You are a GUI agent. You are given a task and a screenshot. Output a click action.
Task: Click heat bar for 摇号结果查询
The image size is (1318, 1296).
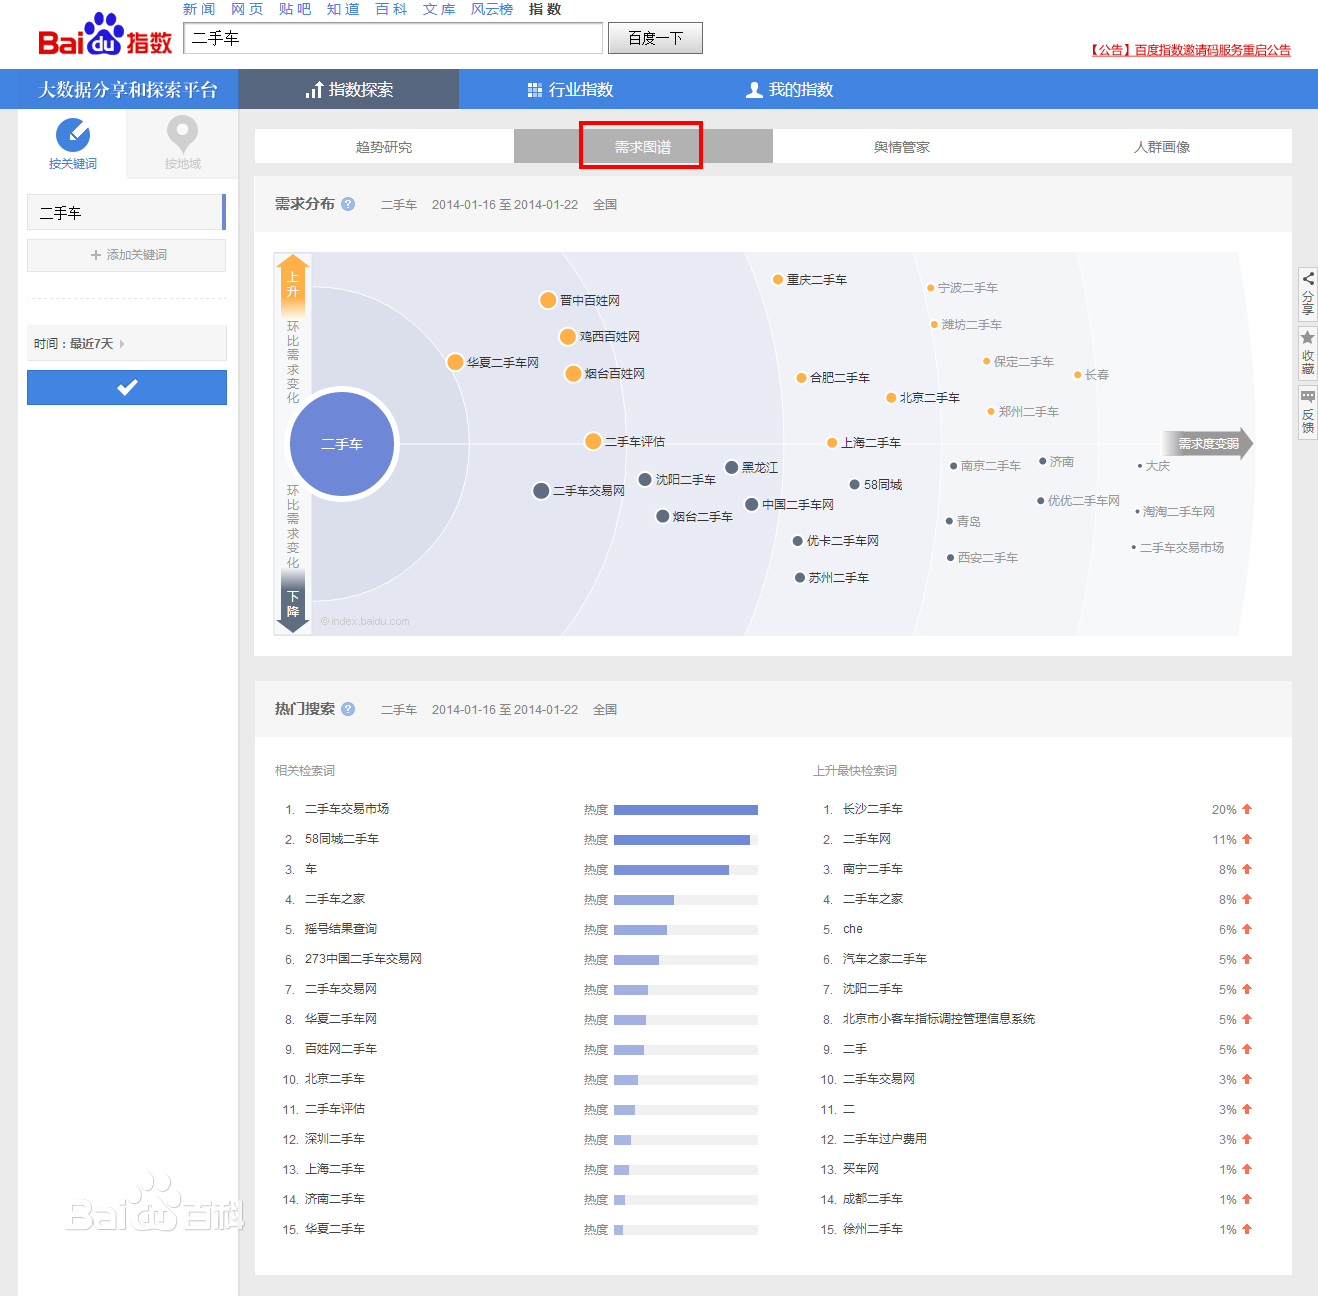(686, 930)
